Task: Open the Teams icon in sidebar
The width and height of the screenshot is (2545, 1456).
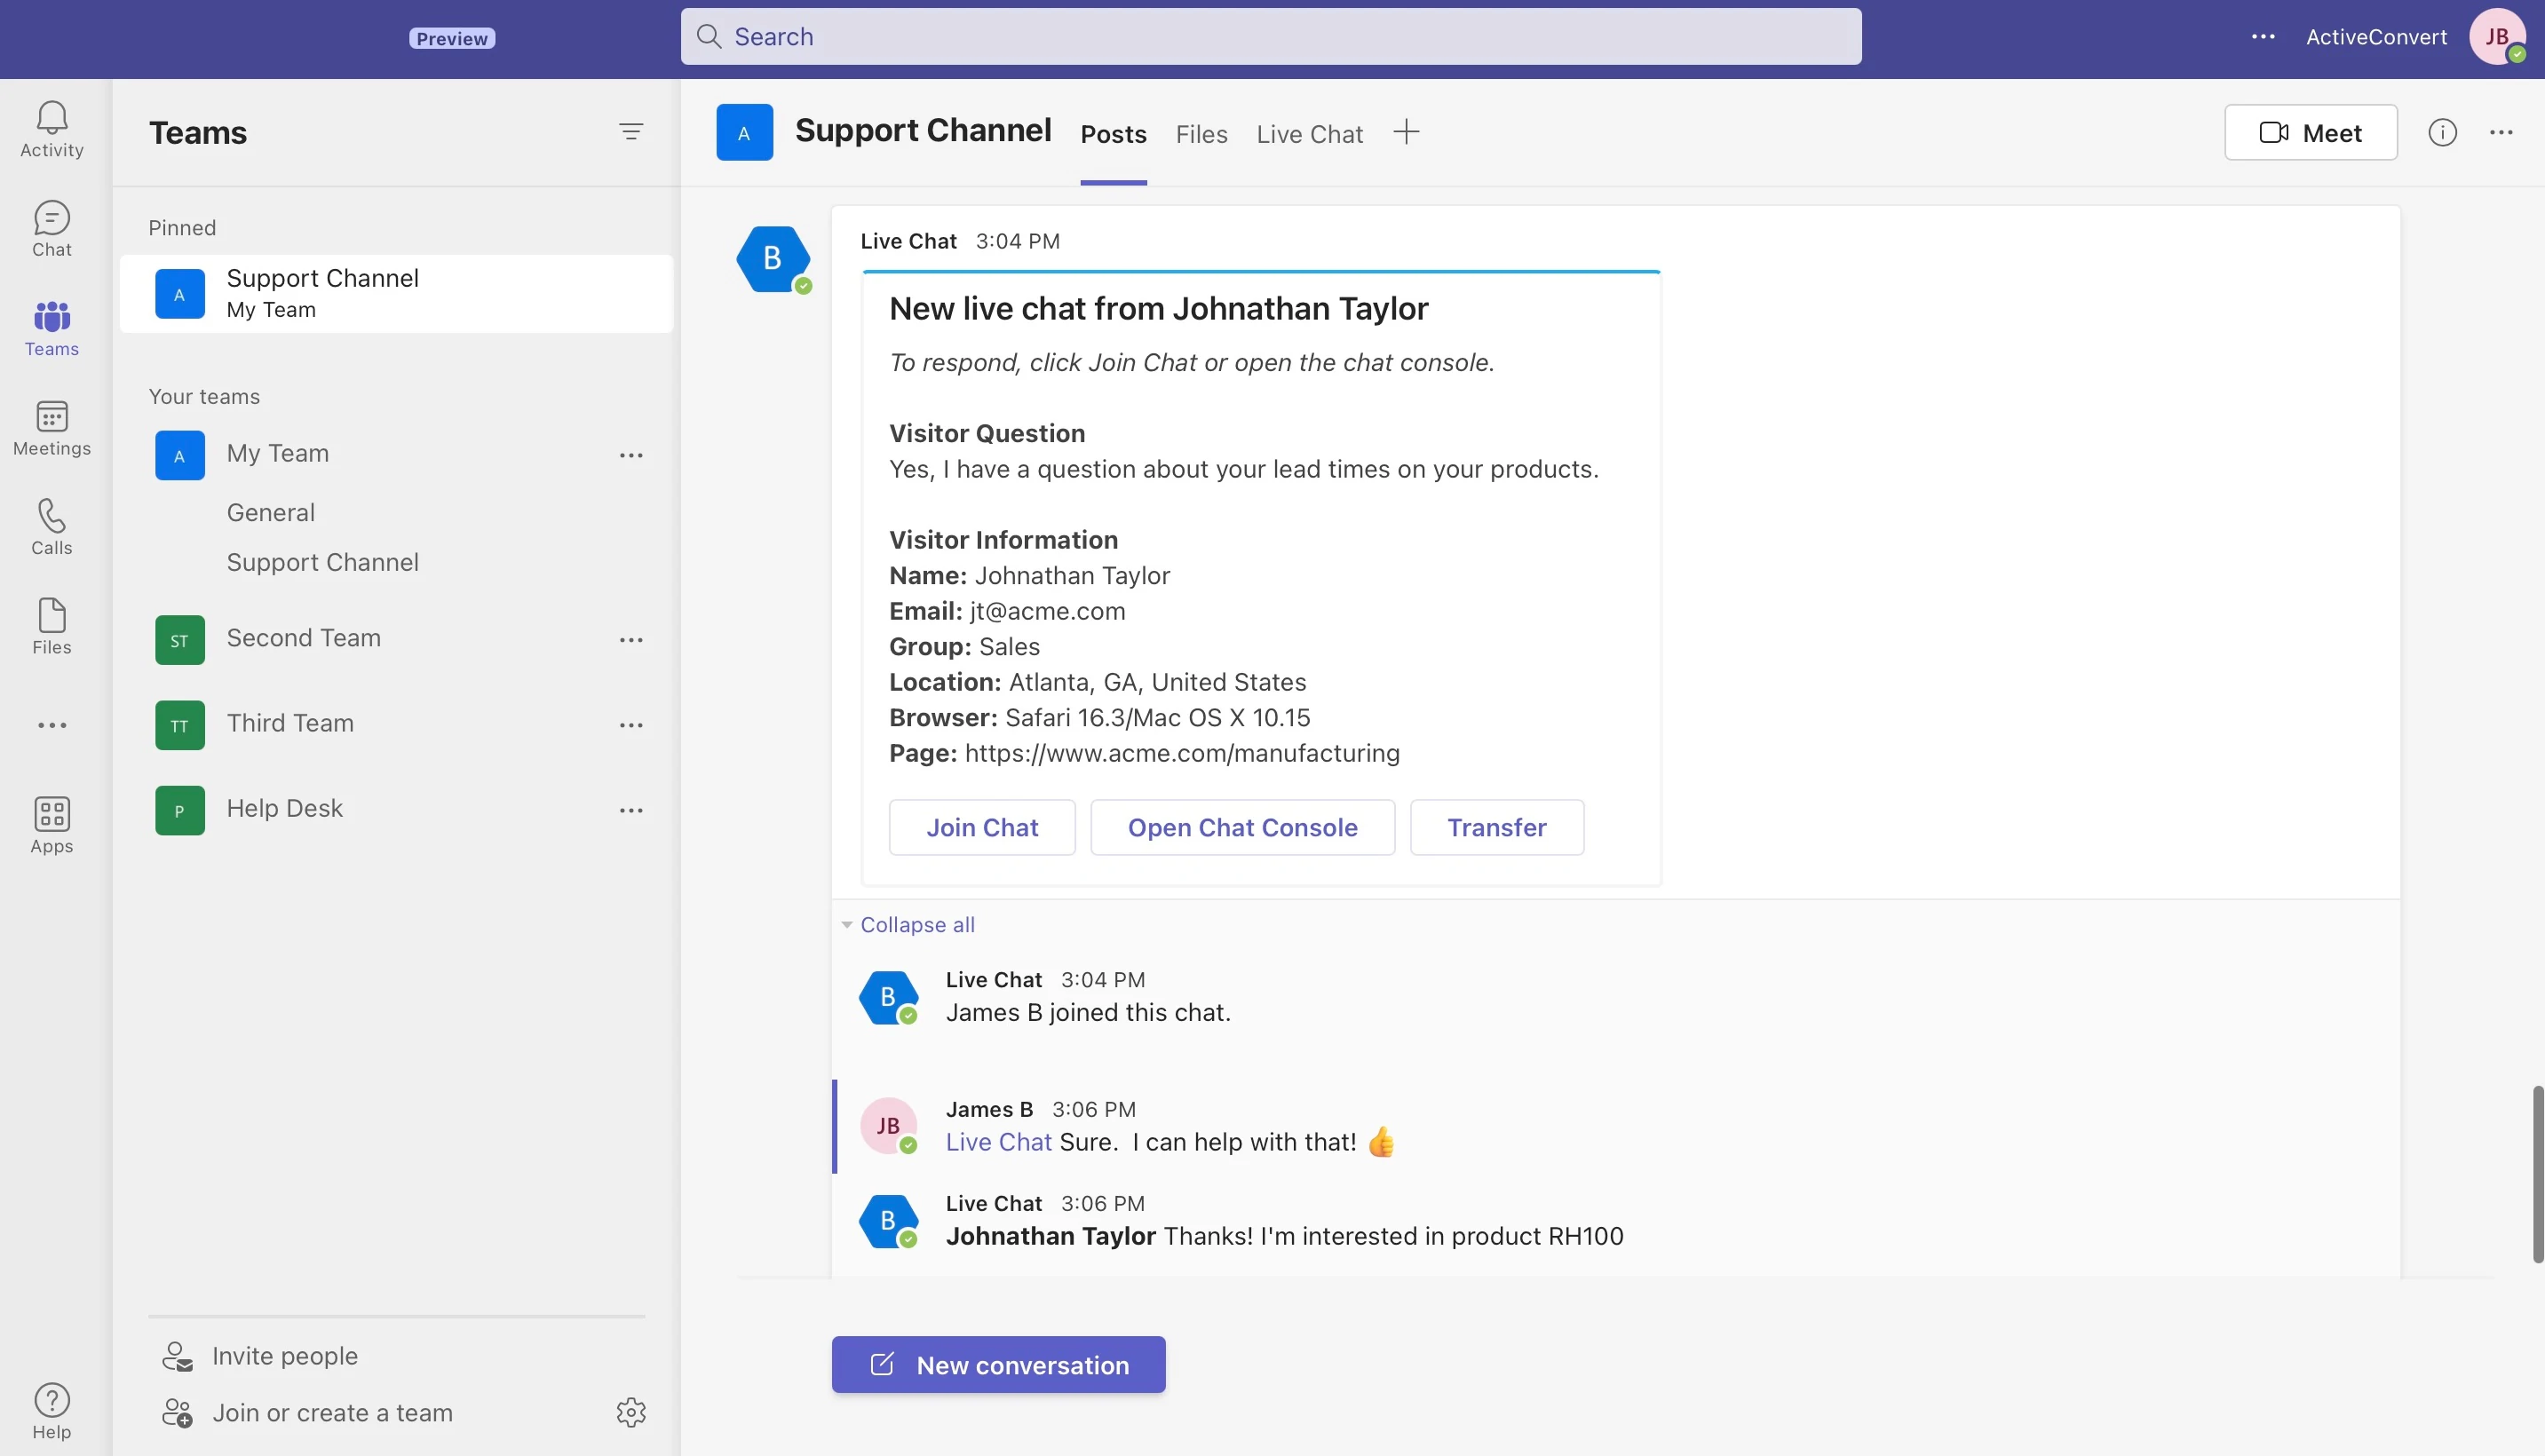Action: [51, 323]
